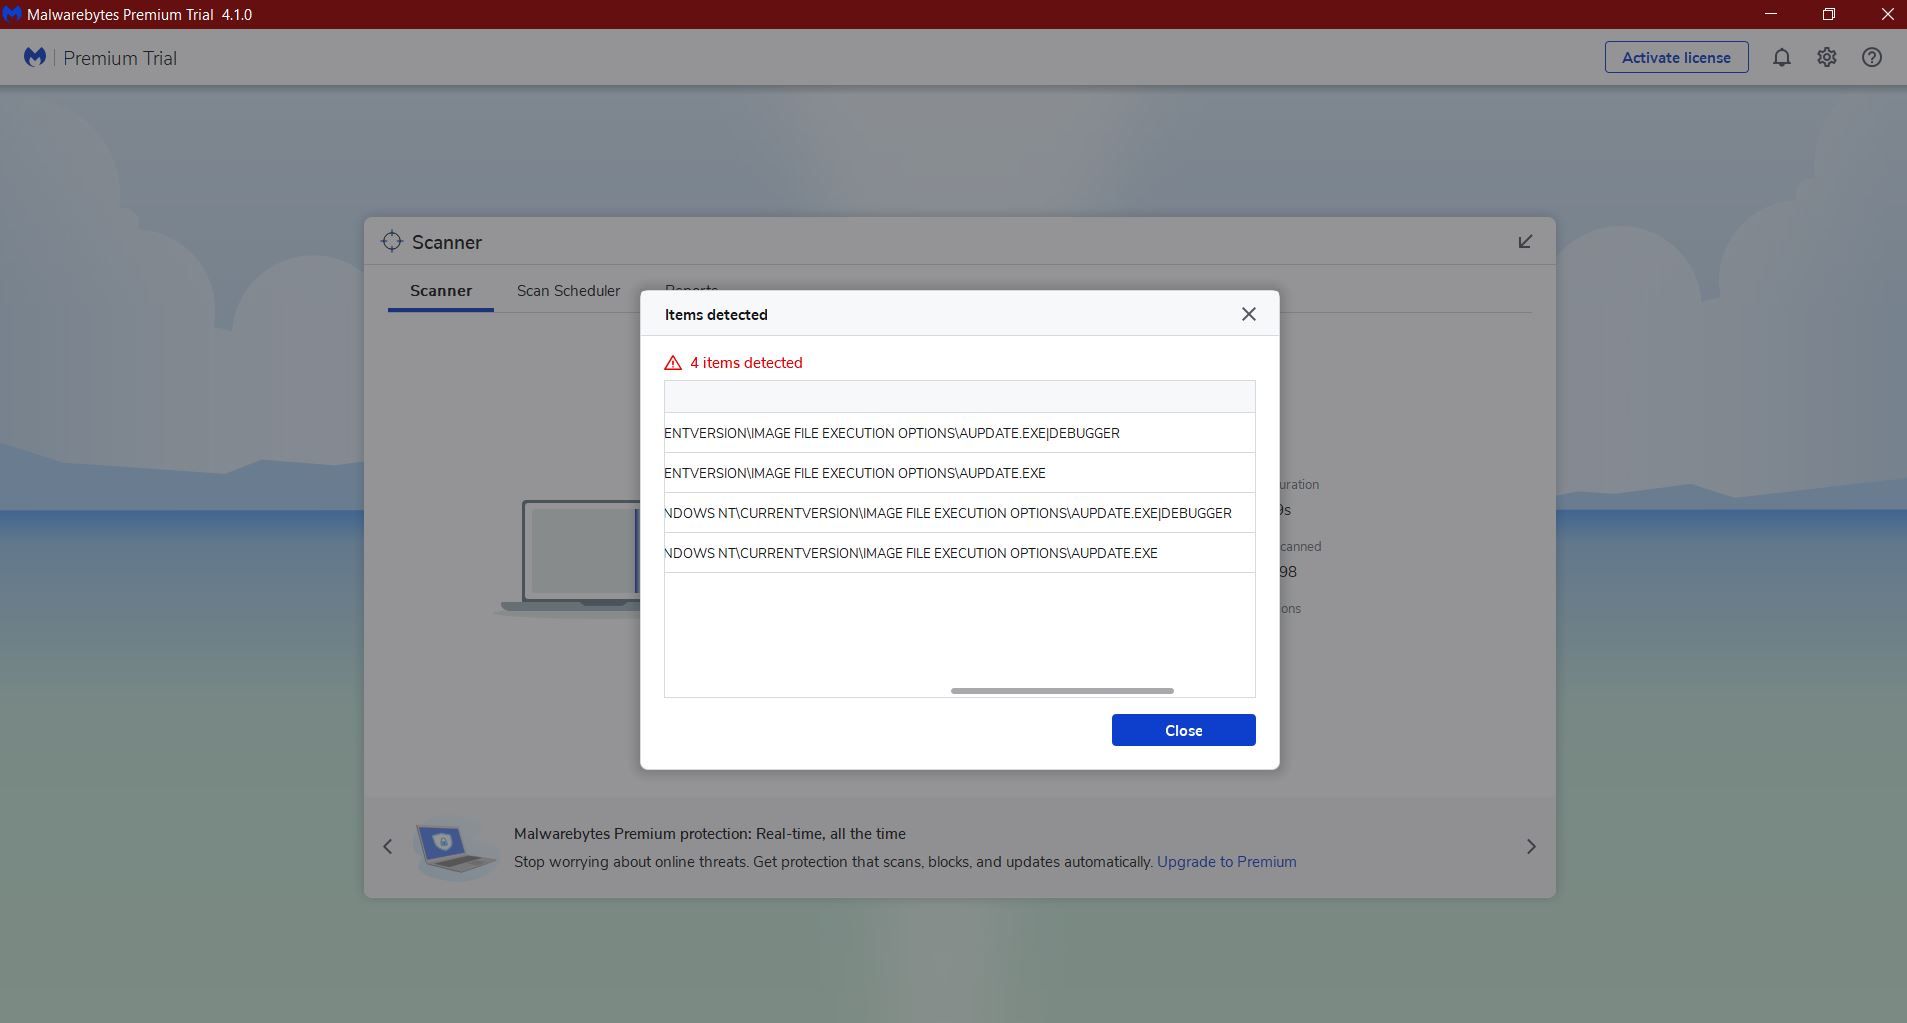Collapse the Scanner panel with arrow icon
1907x1023 pixels.
(1525, 242)
